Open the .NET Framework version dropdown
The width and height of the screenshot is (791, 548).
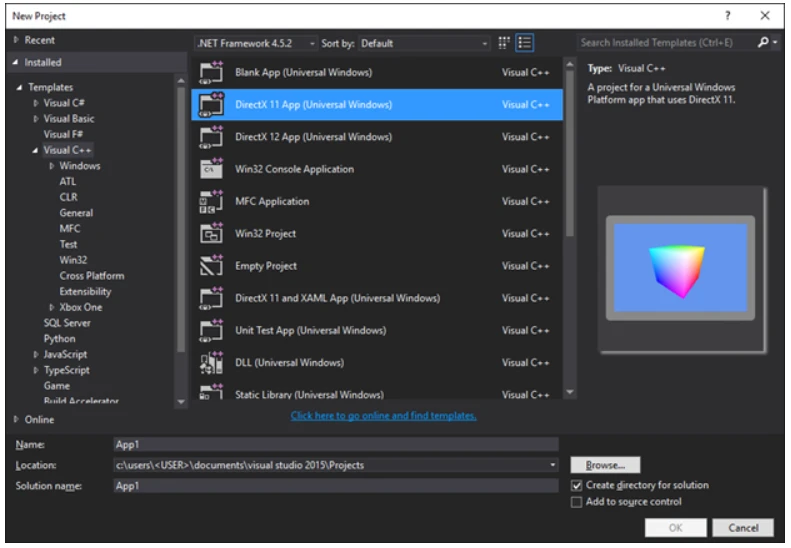tap(256, 43)
